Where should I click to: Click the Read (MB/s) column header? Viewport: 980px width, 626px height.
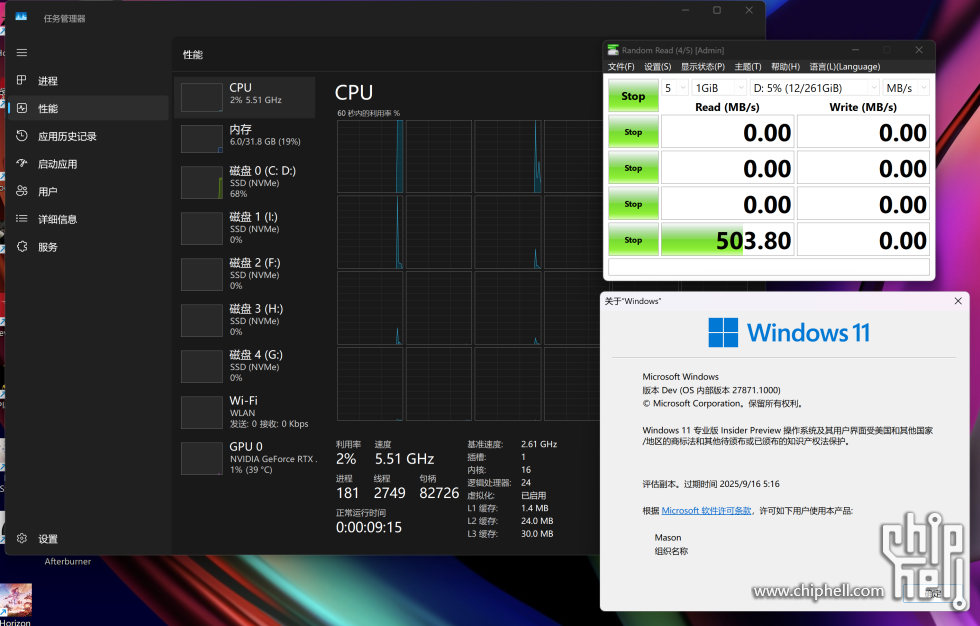pyautogui.click(x=727, y=107)
